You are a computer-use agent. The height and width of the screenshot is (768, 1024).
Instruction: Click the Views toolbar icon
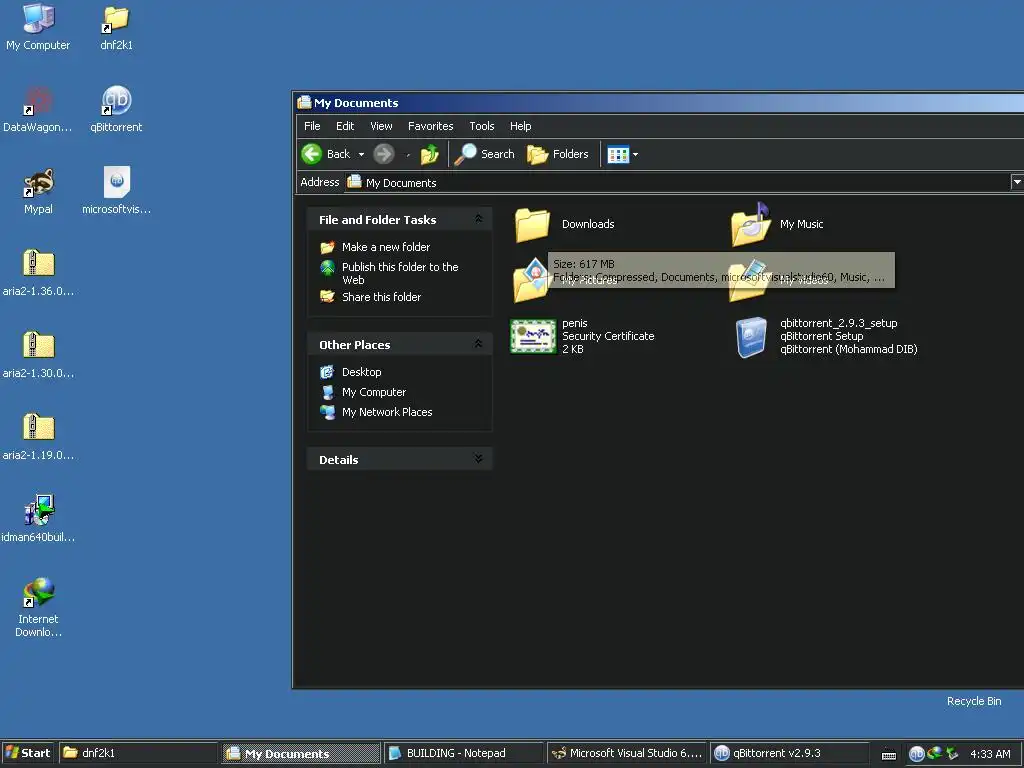(x=618, y=155)
